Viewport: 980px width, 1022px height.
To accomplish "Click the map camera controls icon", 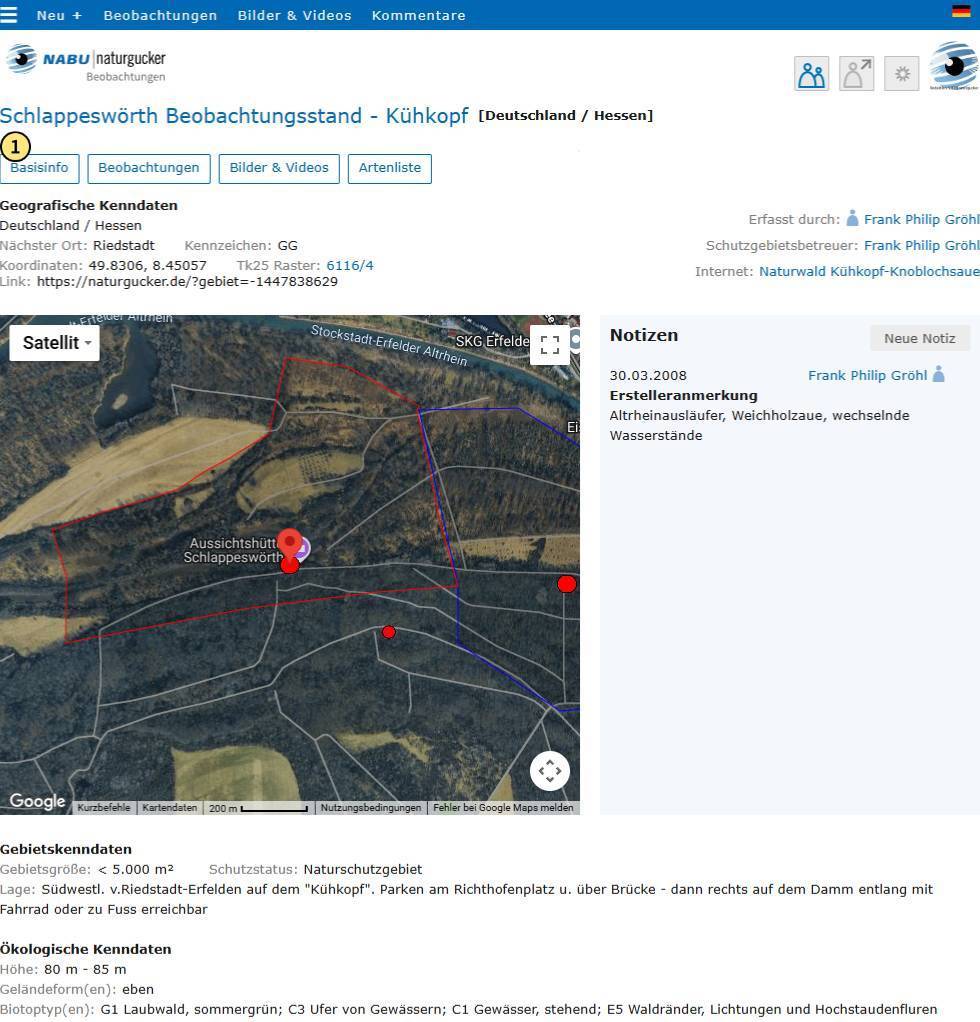I will click(550, 771).
